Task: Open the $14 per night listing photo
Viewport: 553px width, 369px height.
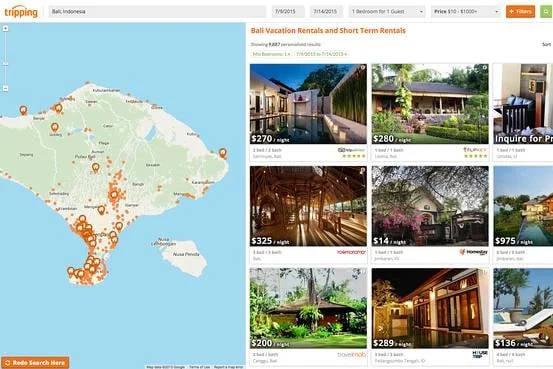Action: [x=430, y=206]
